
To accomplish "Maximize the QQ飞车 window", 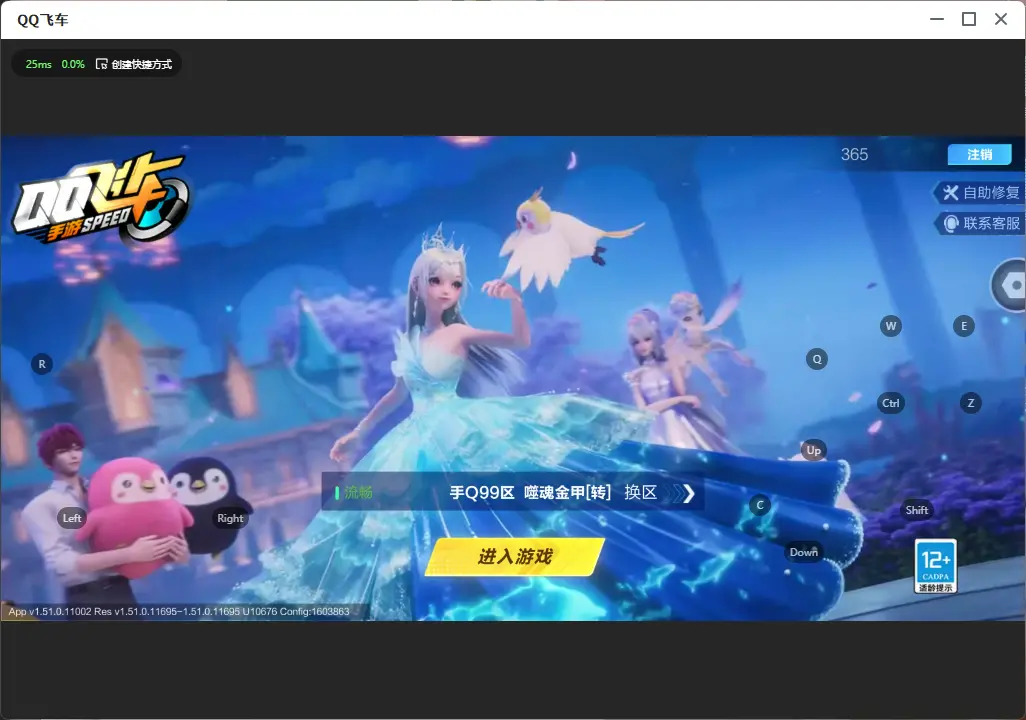I will click(x=969, y=20).
